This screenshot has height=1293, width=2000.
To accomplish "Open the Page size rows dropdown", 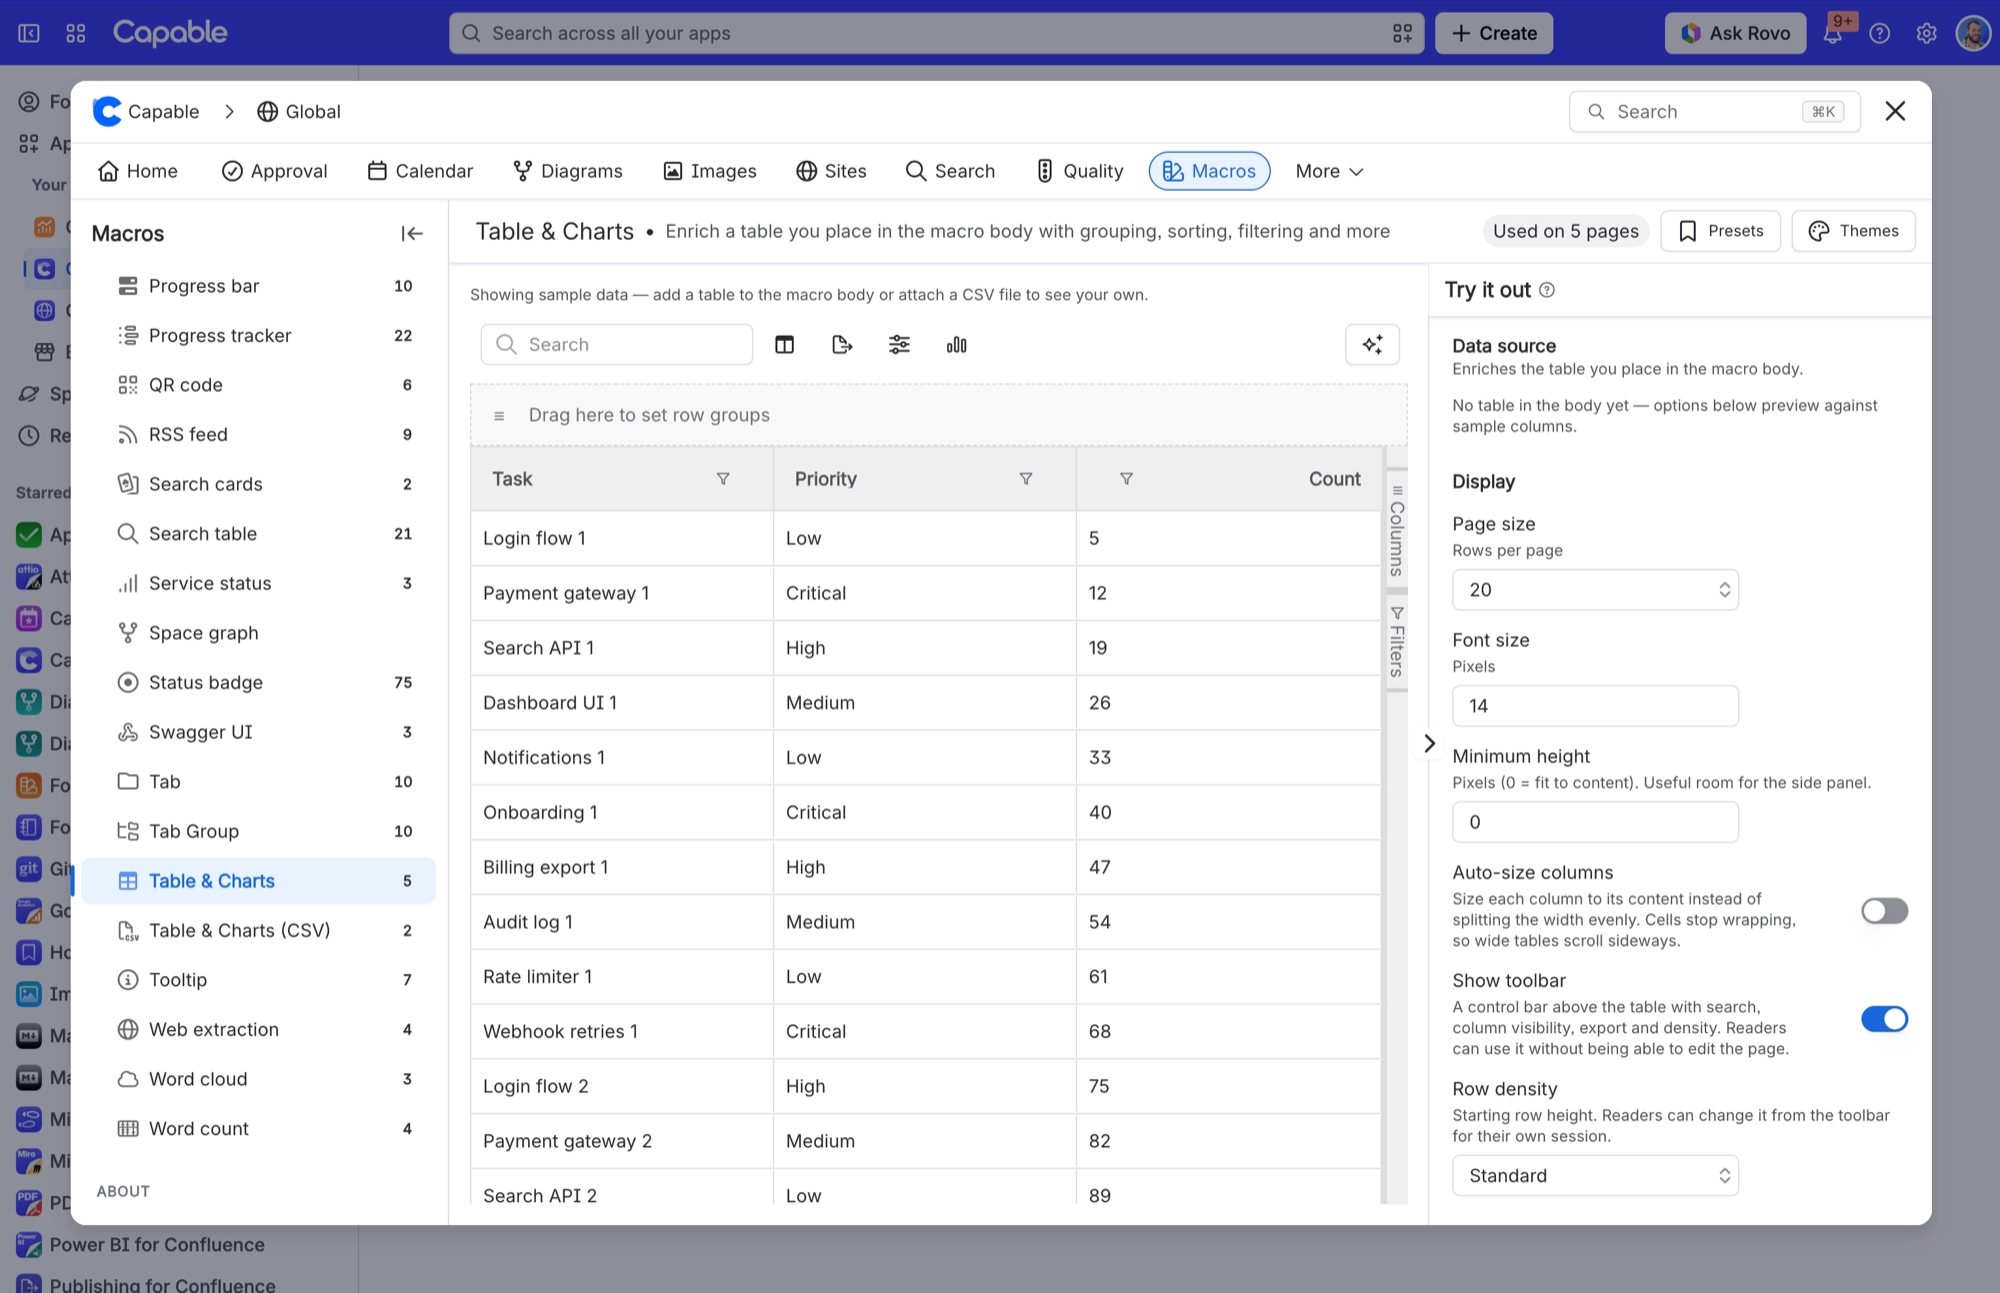I will click(x=1595, y=590).
